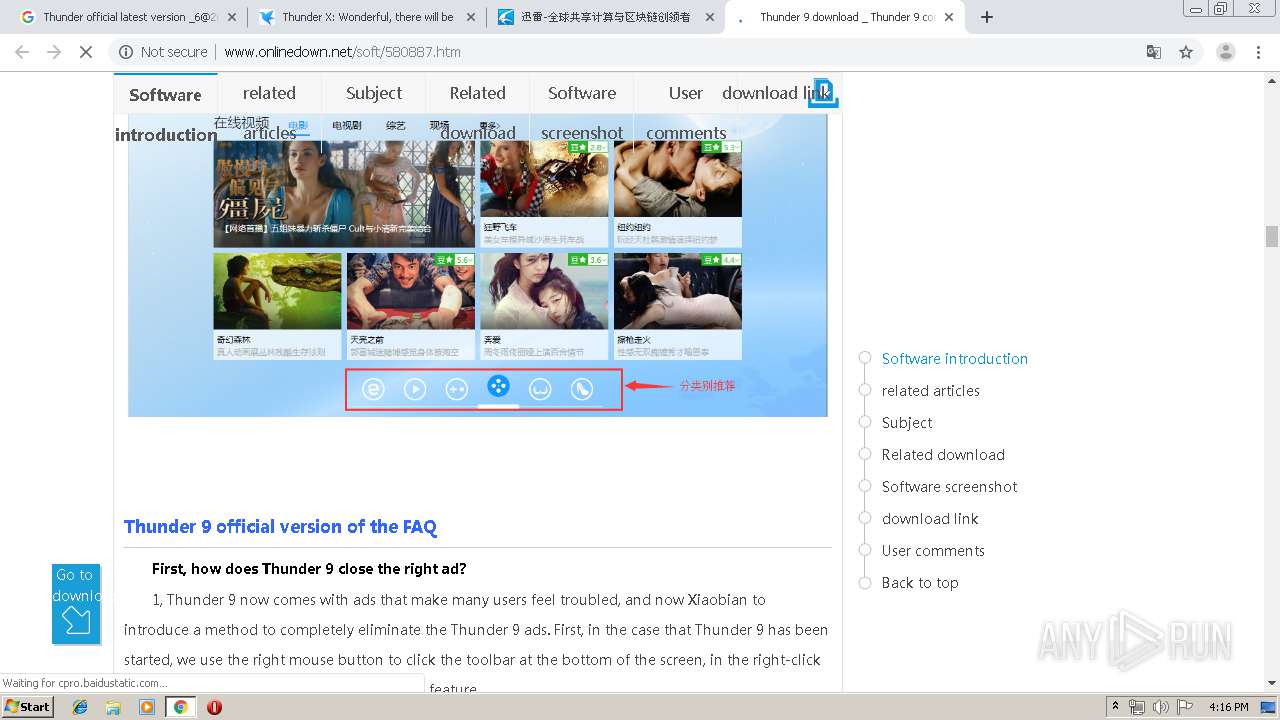
Task: View Not secure site information
Action: (x=163, y=52)
